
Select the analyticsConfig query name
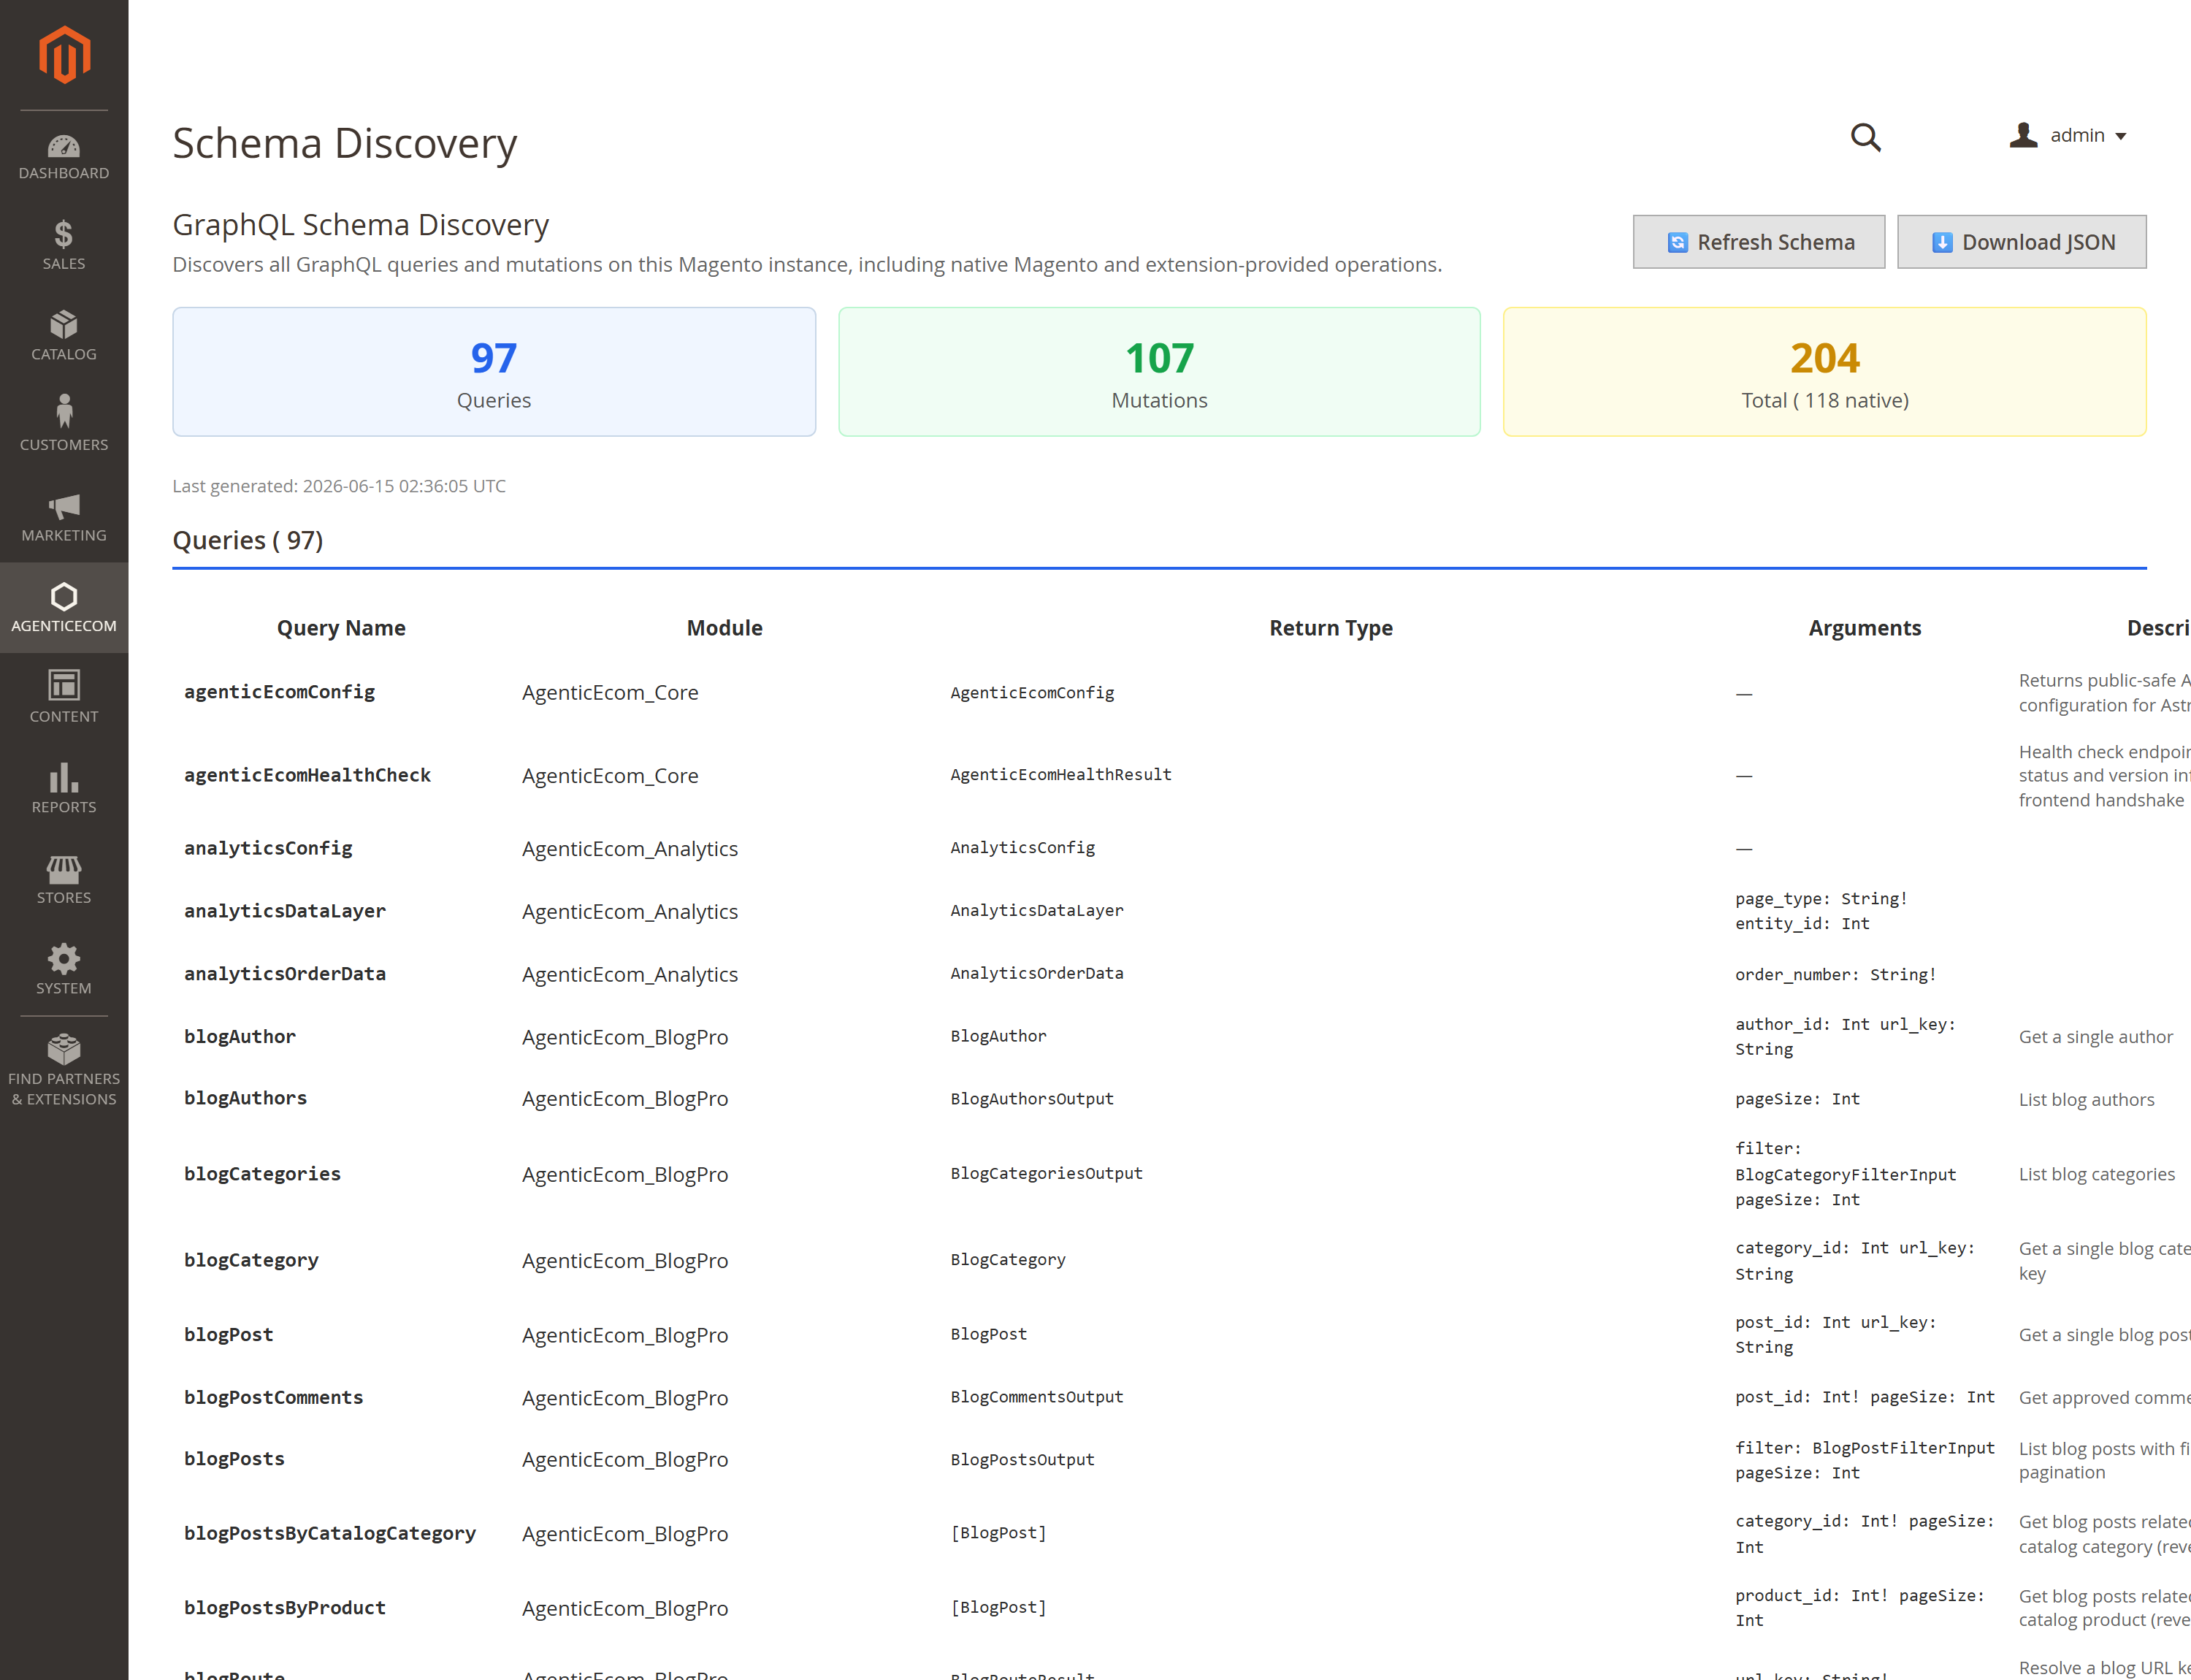click(x=268, y=848)
